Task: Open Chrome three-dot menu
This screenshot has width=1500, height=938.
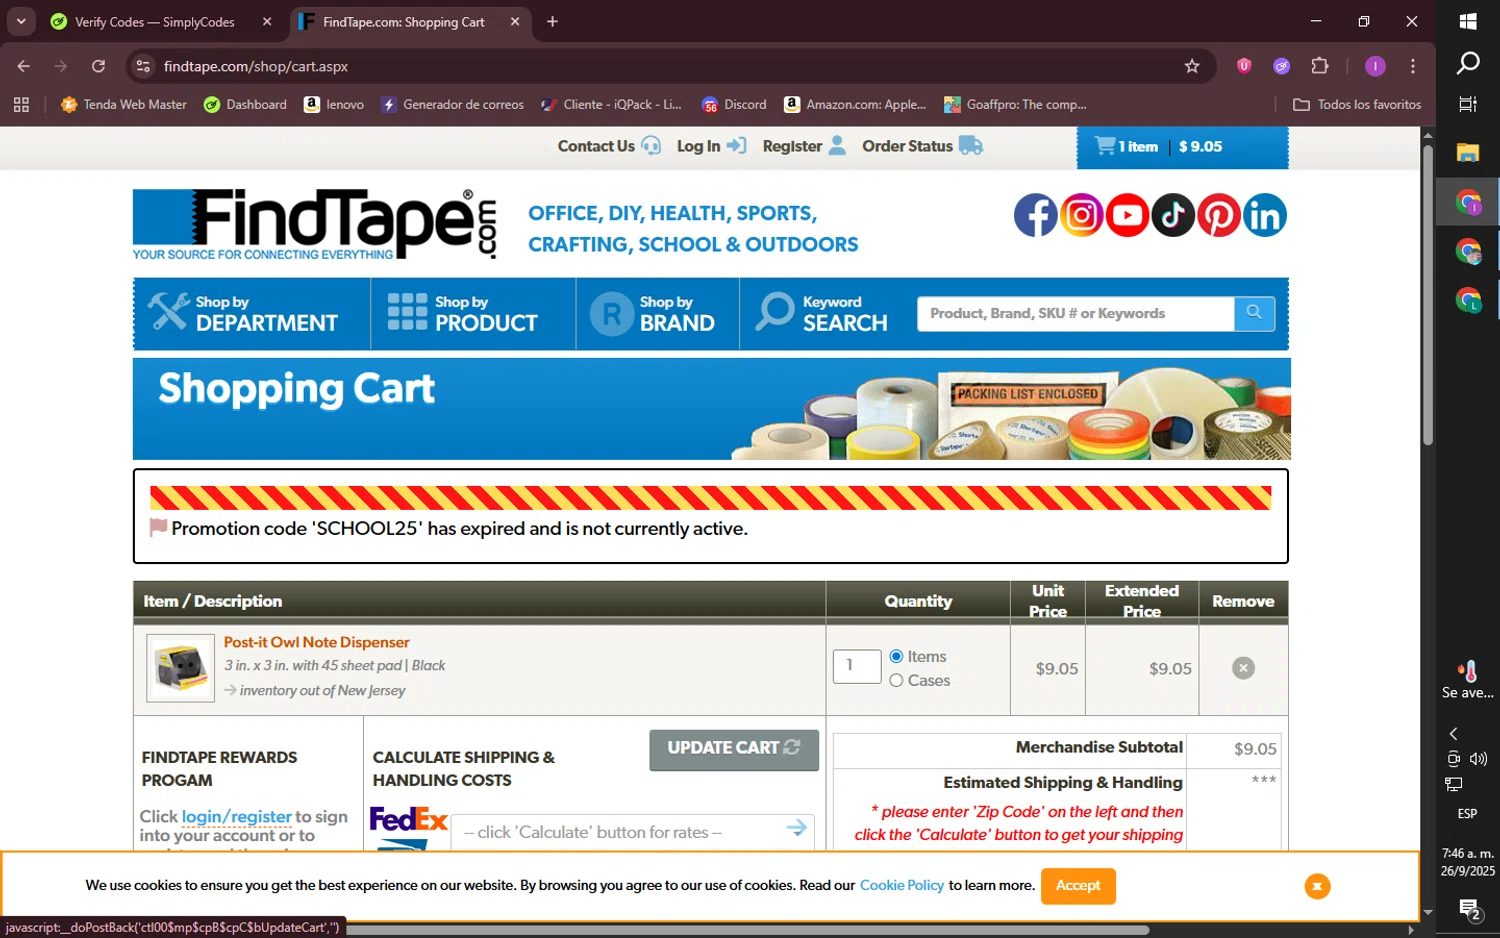Action: coord(1412,66)
